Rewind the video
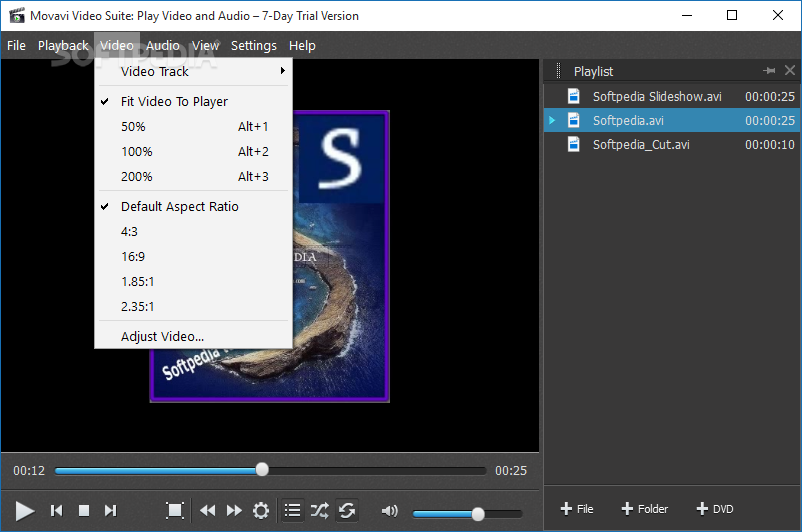The height and width of the screenshot is (532, 802). tap(207, 511)
